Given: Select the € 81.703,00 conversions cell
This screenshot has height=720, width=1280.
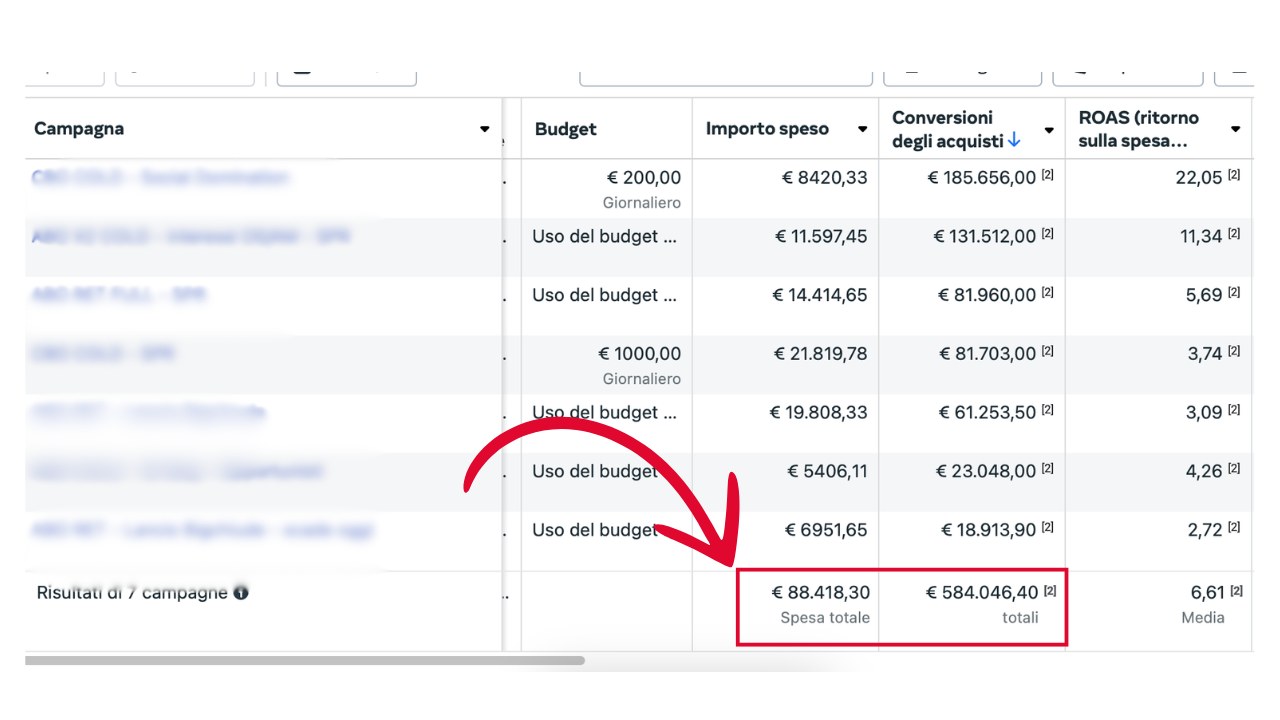Looking at the screenshot, I should [987, 354].
